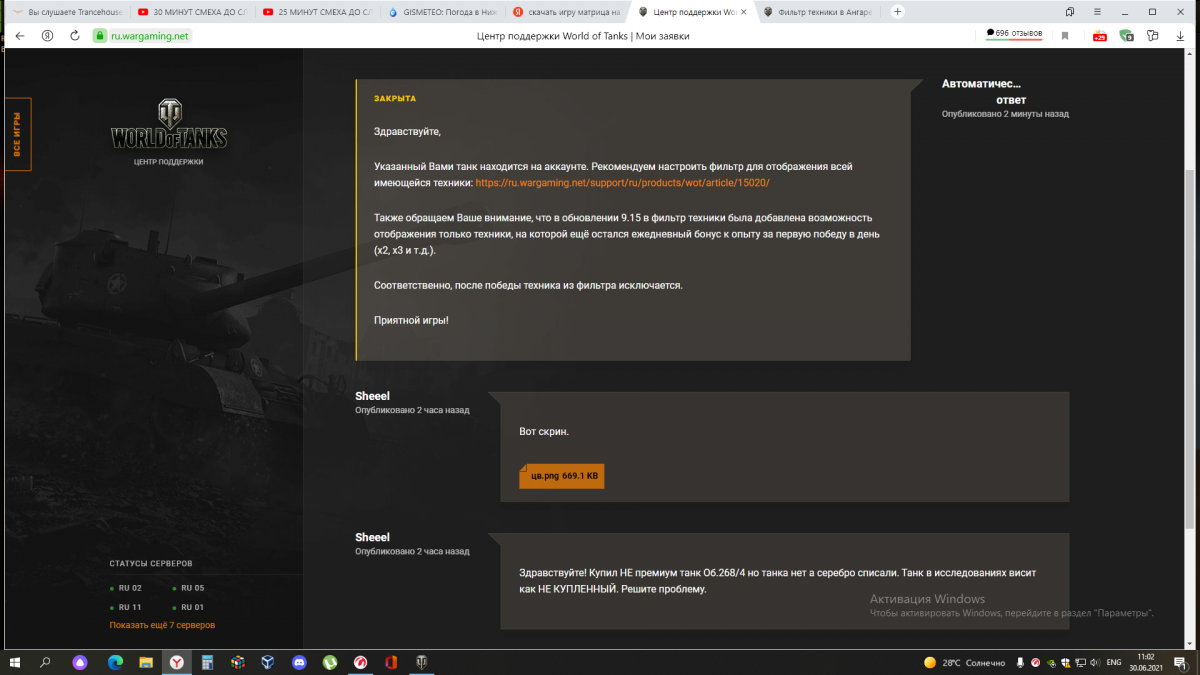
Task: Add page to bookmarks with bookmark icon
Action: (1065, 35)
